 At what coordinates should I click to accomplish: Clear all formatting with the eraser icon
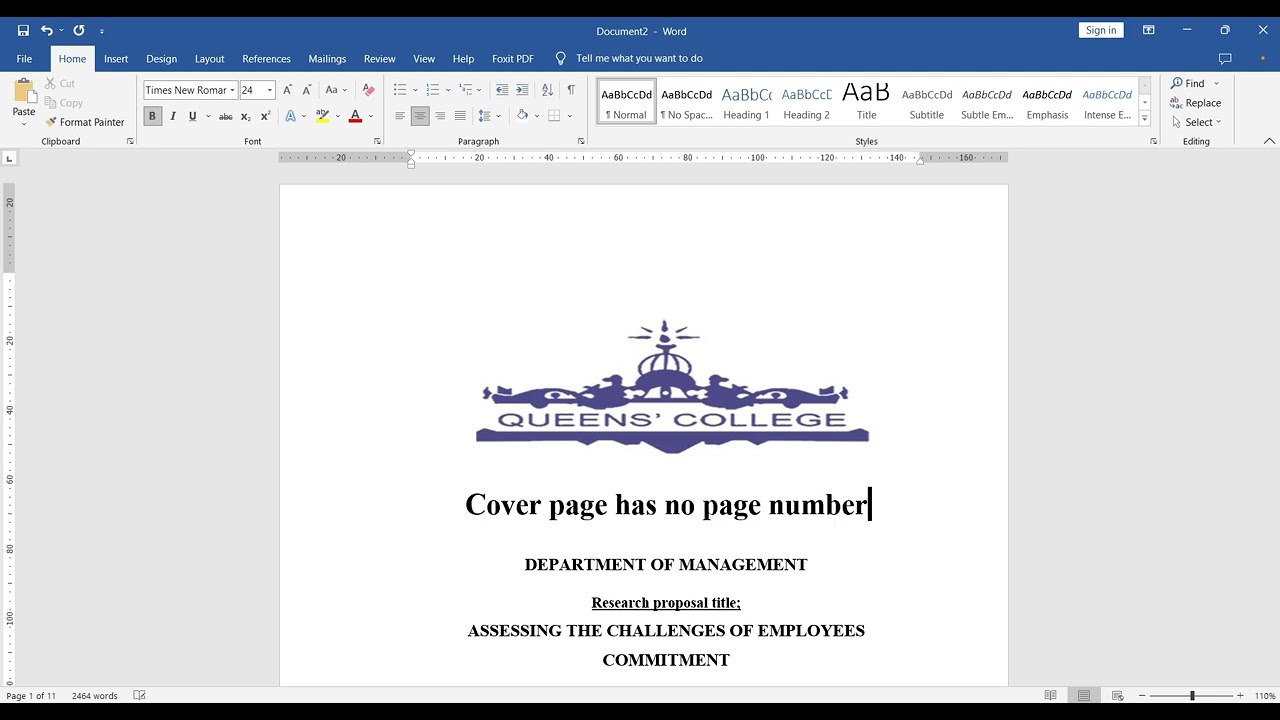(368, 90)
